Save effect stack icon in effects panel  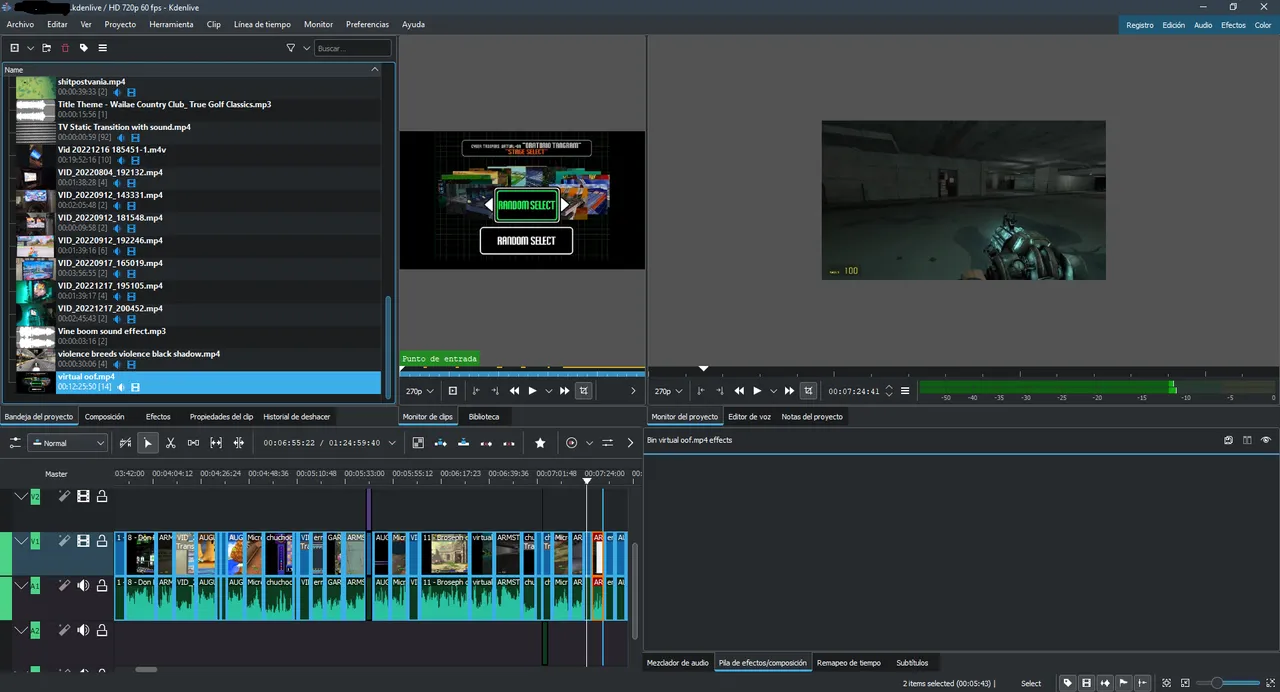pyautogui.click(x=1228, y=440)
